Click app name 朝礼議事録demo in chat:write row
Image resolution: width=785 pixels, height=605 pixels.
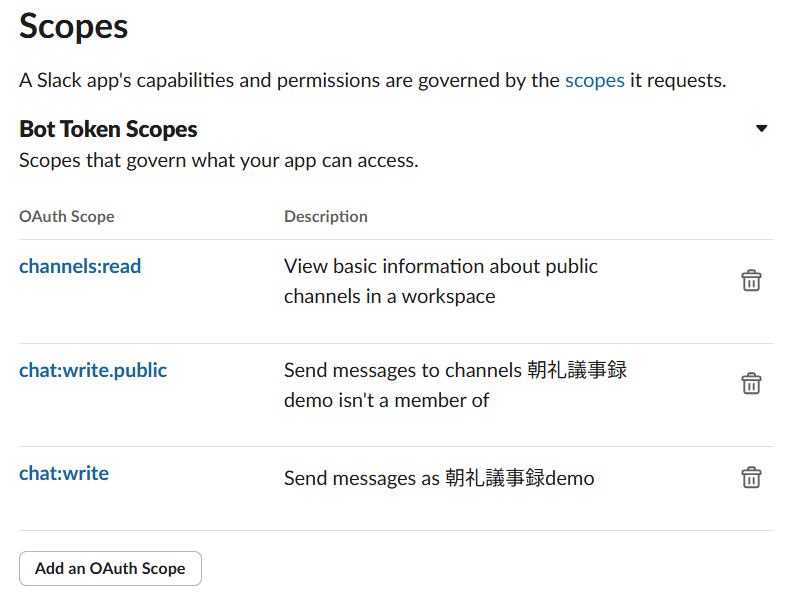(519, 479)
